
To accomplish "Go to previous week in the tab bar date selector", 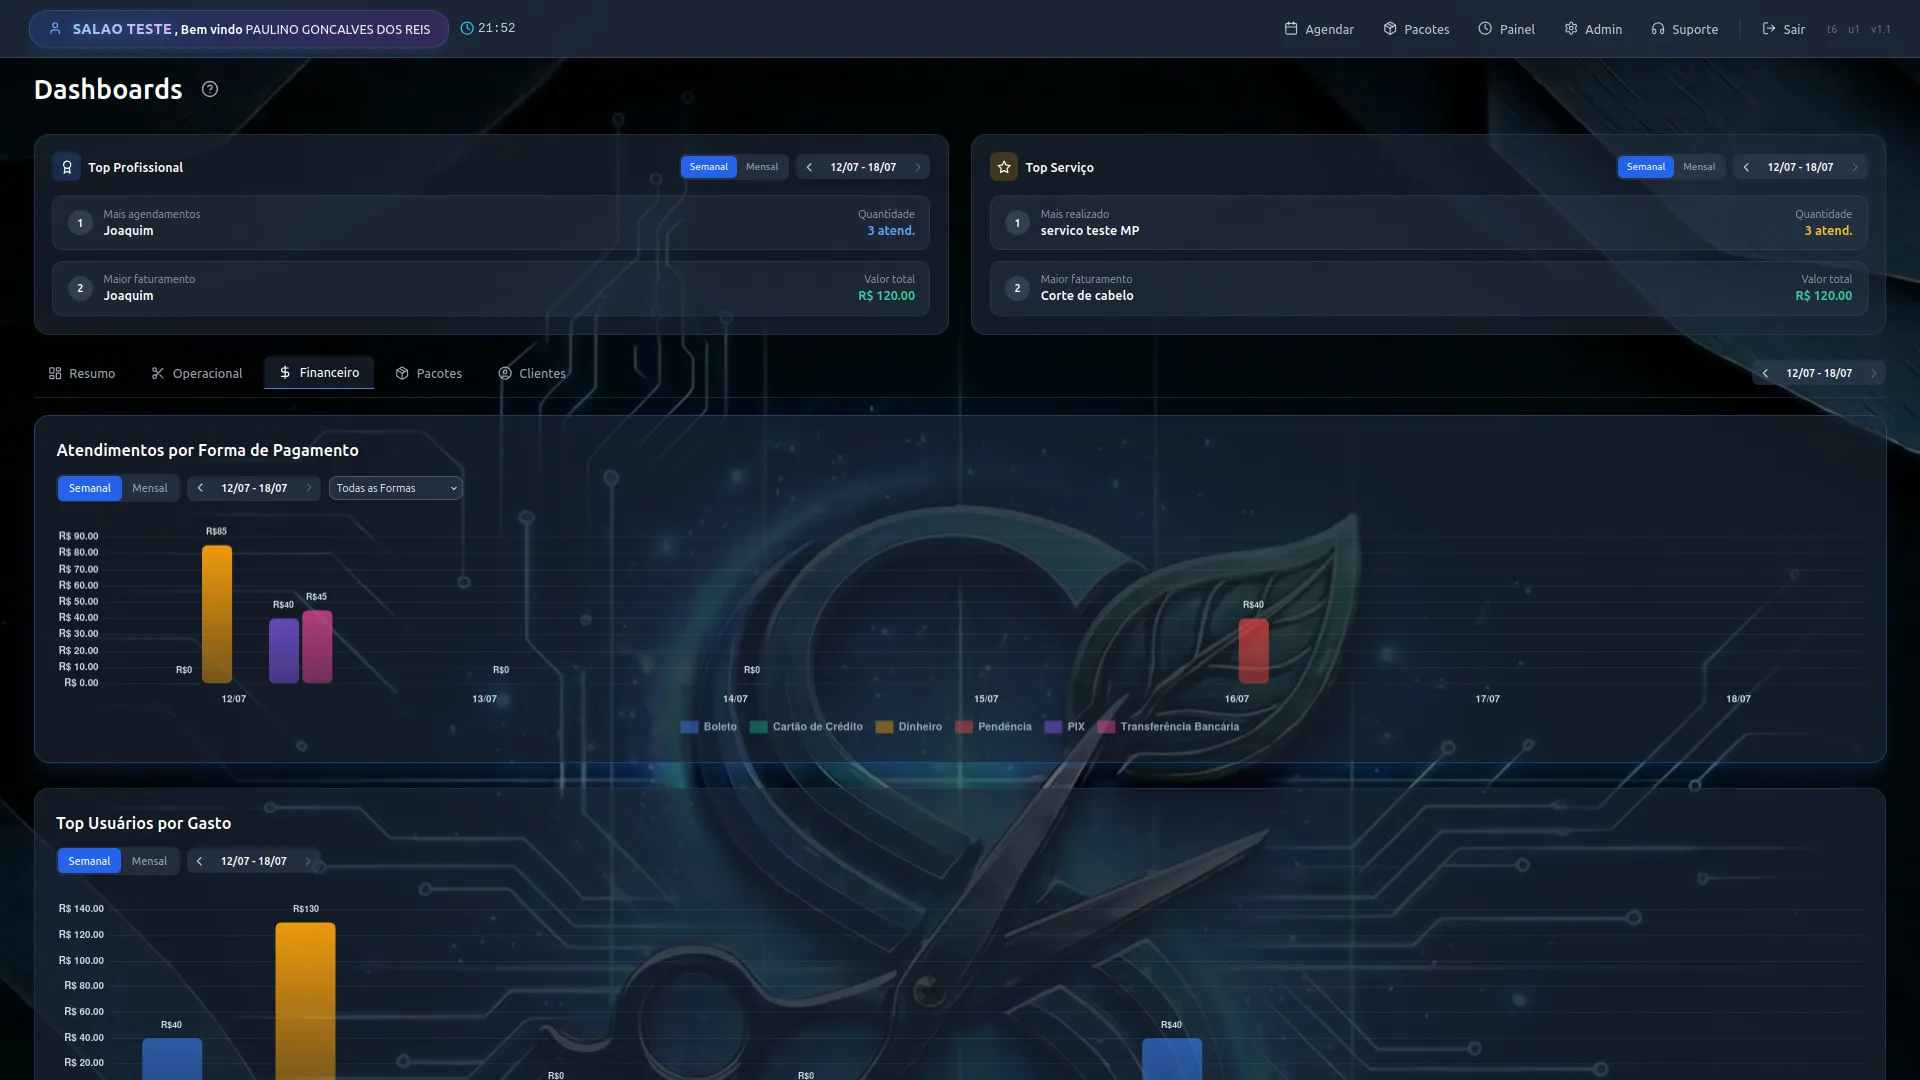I will click(1765, 373).
